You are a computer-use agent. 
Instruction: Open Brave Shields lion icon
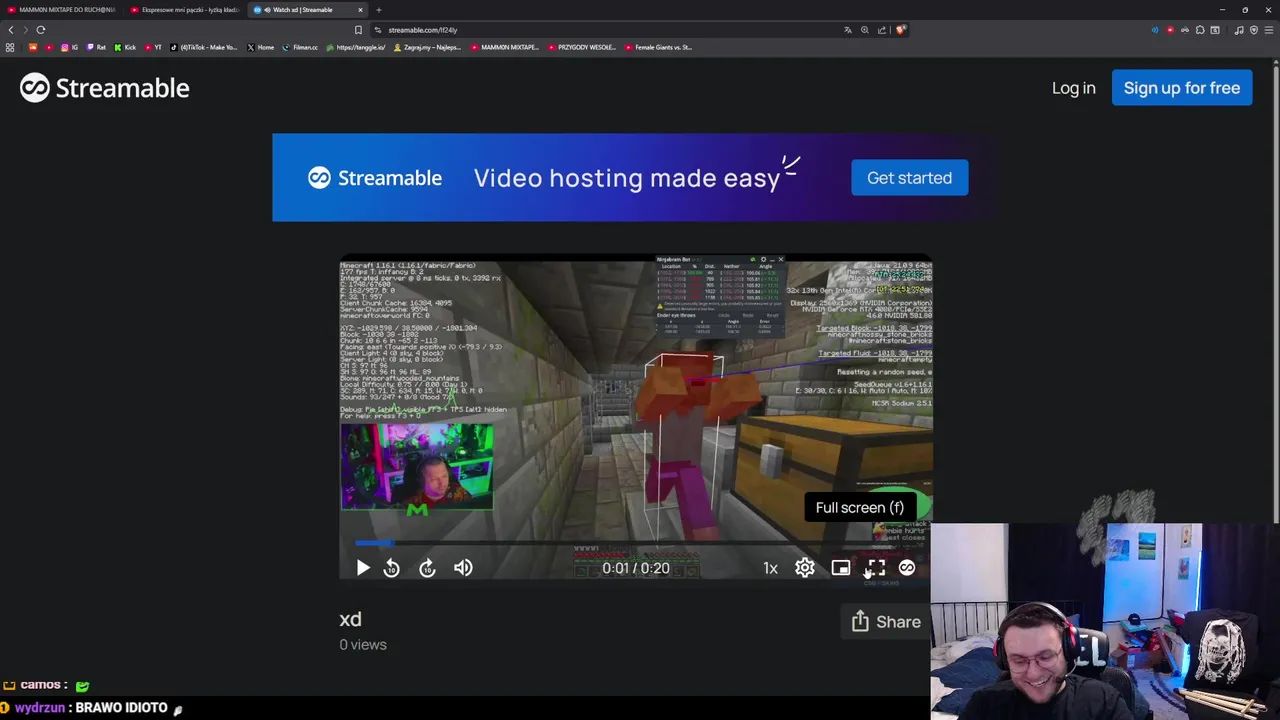pos(901,30)
